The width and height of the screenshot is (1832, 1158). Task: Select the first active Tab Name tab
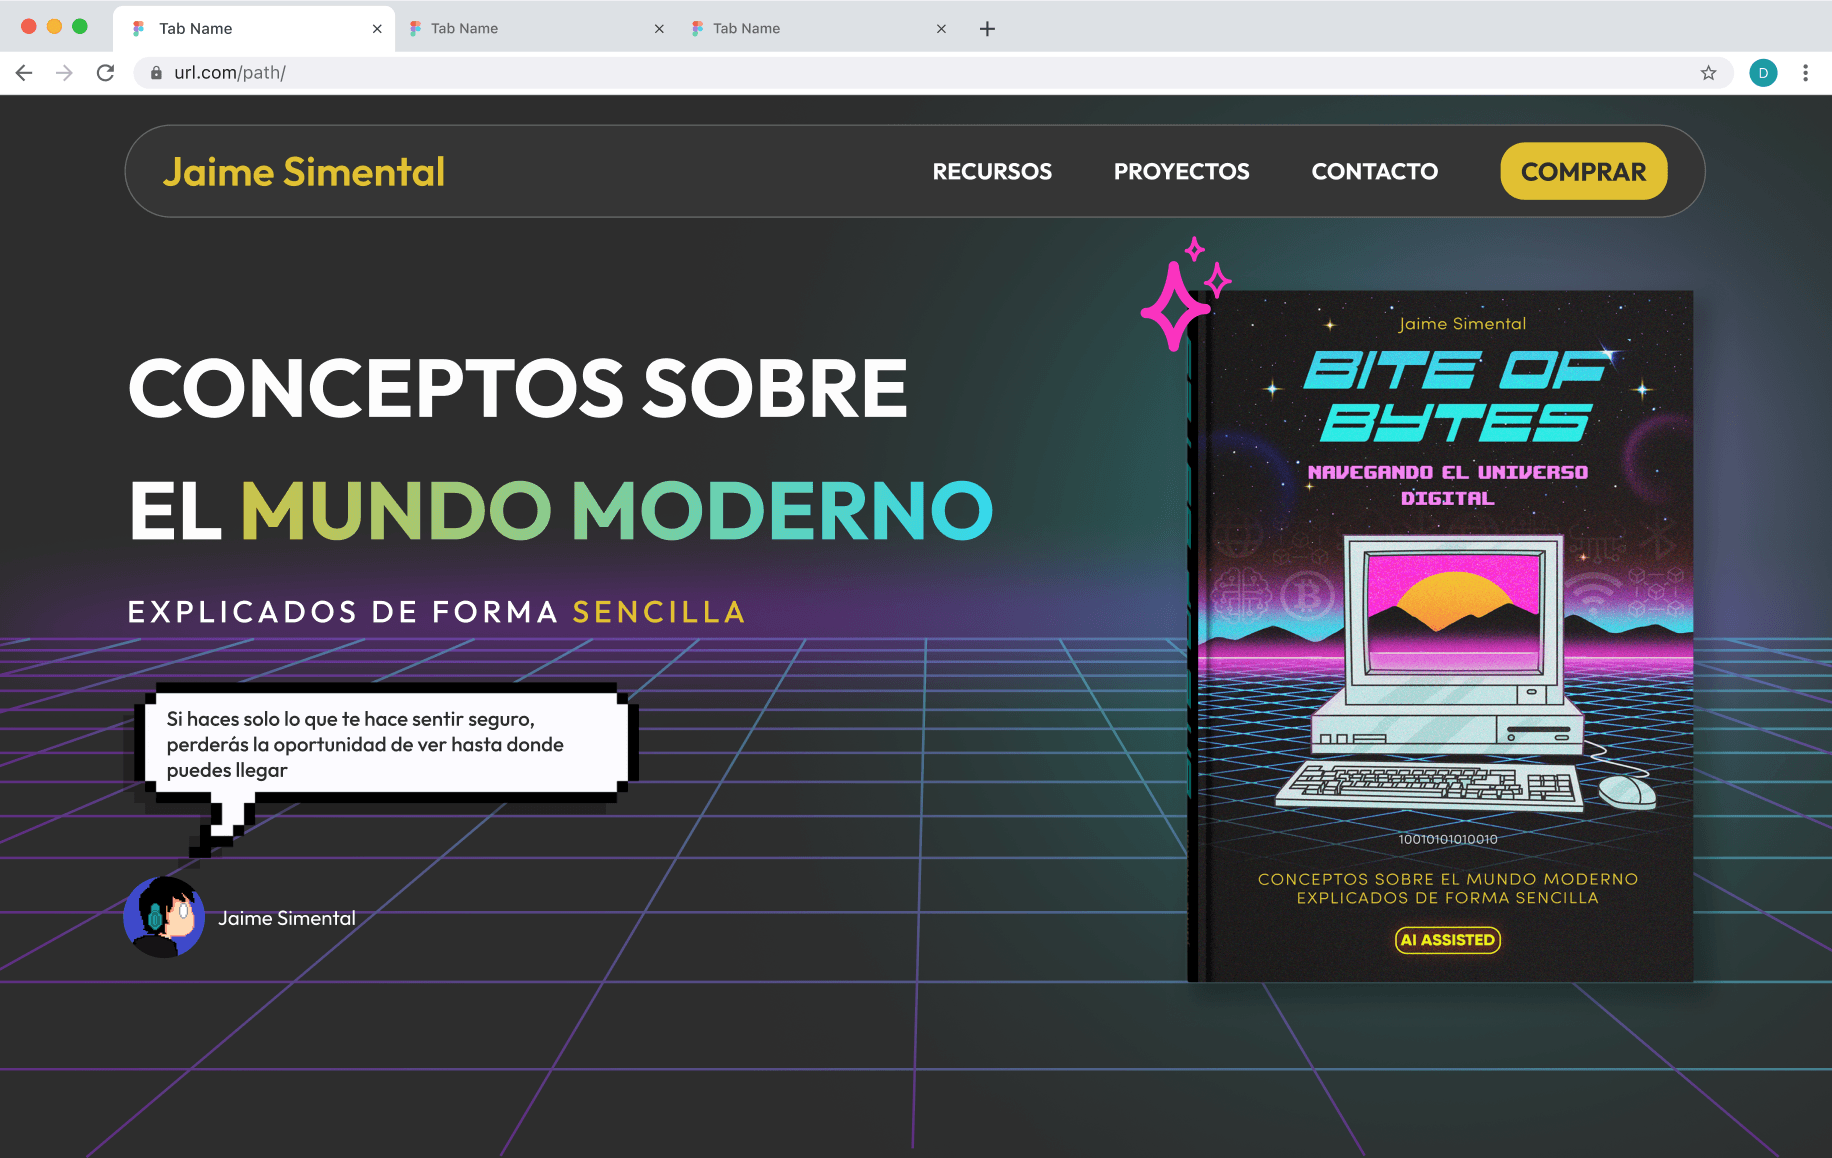[254, 29]
